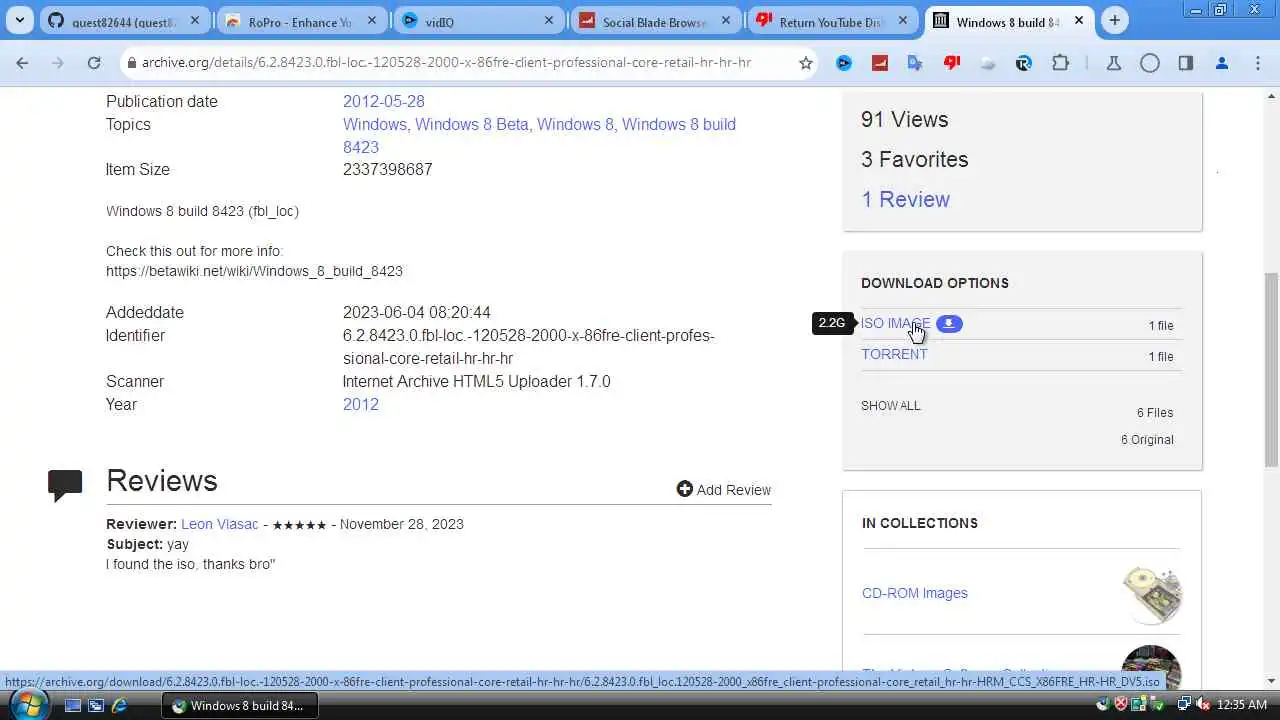Screen dimensions: 1280x720
Task: Open the CD-ROM Images collection
Action: click(x=914, y=593)
